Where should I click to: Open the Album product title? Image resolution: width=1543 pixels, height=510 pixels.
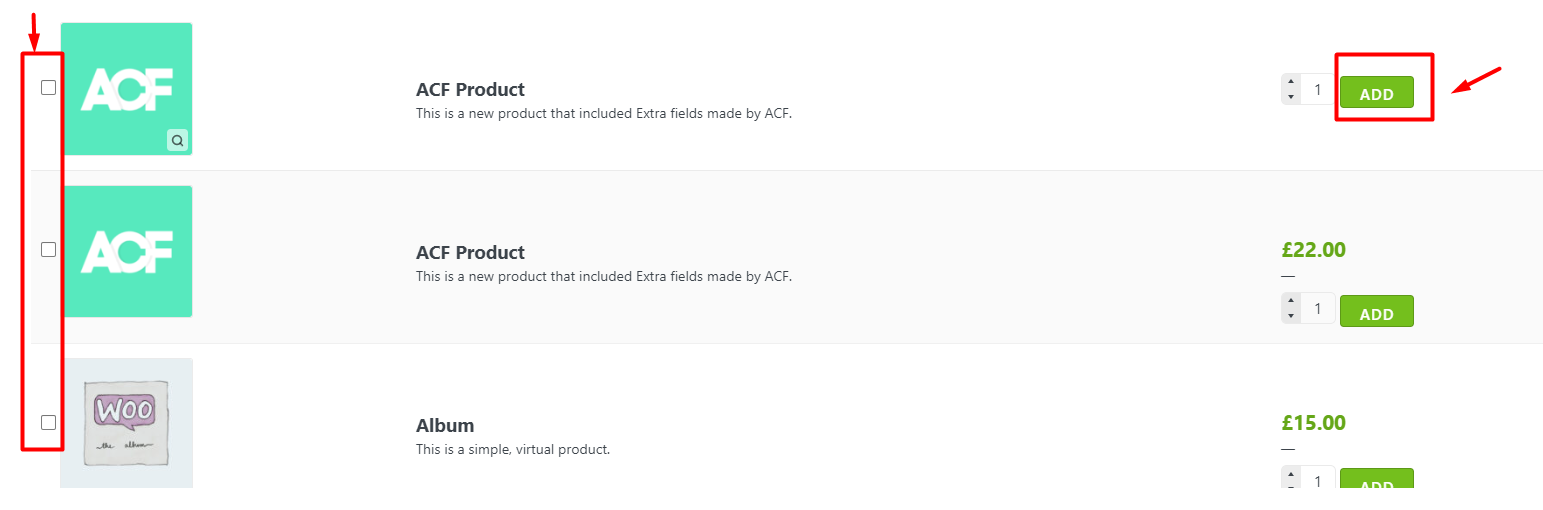[x=445, y=426]
